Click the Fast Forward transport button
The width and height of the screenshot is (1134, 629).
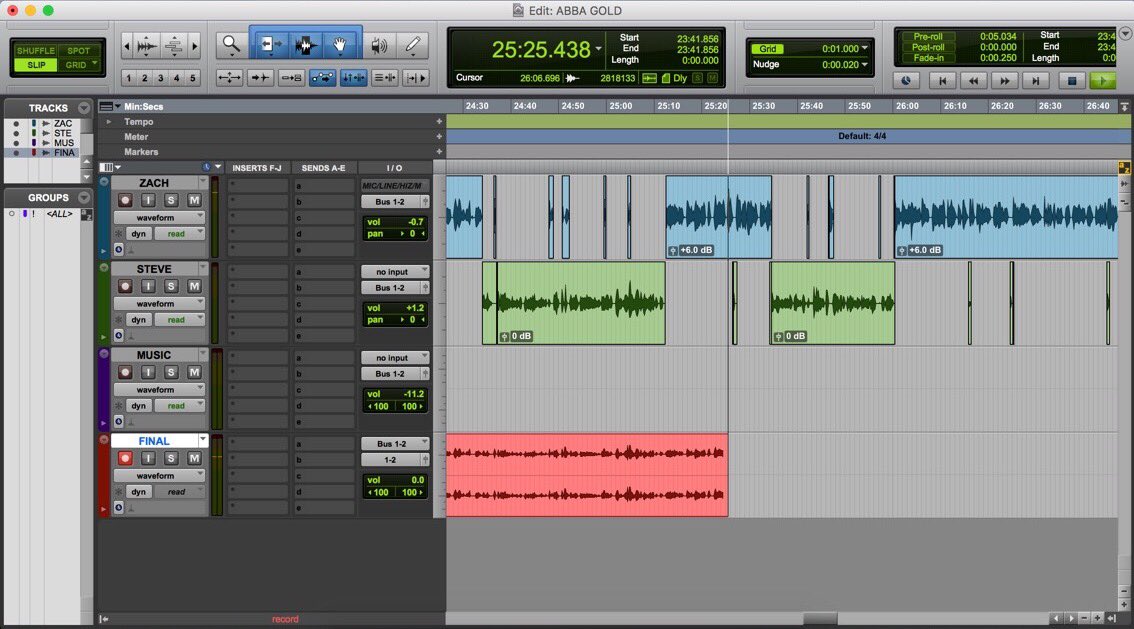tap(1005, 81)
